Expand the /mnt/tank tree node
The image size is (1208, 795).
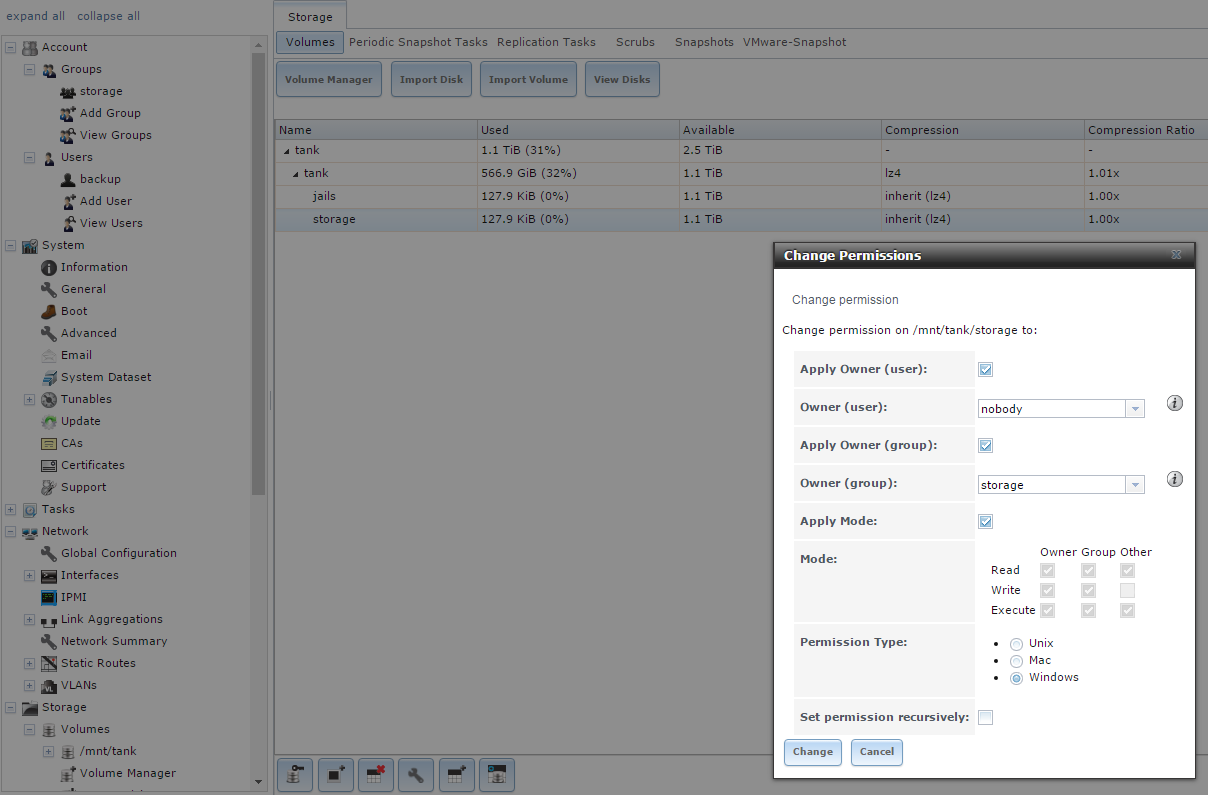[x=49, y=751]
